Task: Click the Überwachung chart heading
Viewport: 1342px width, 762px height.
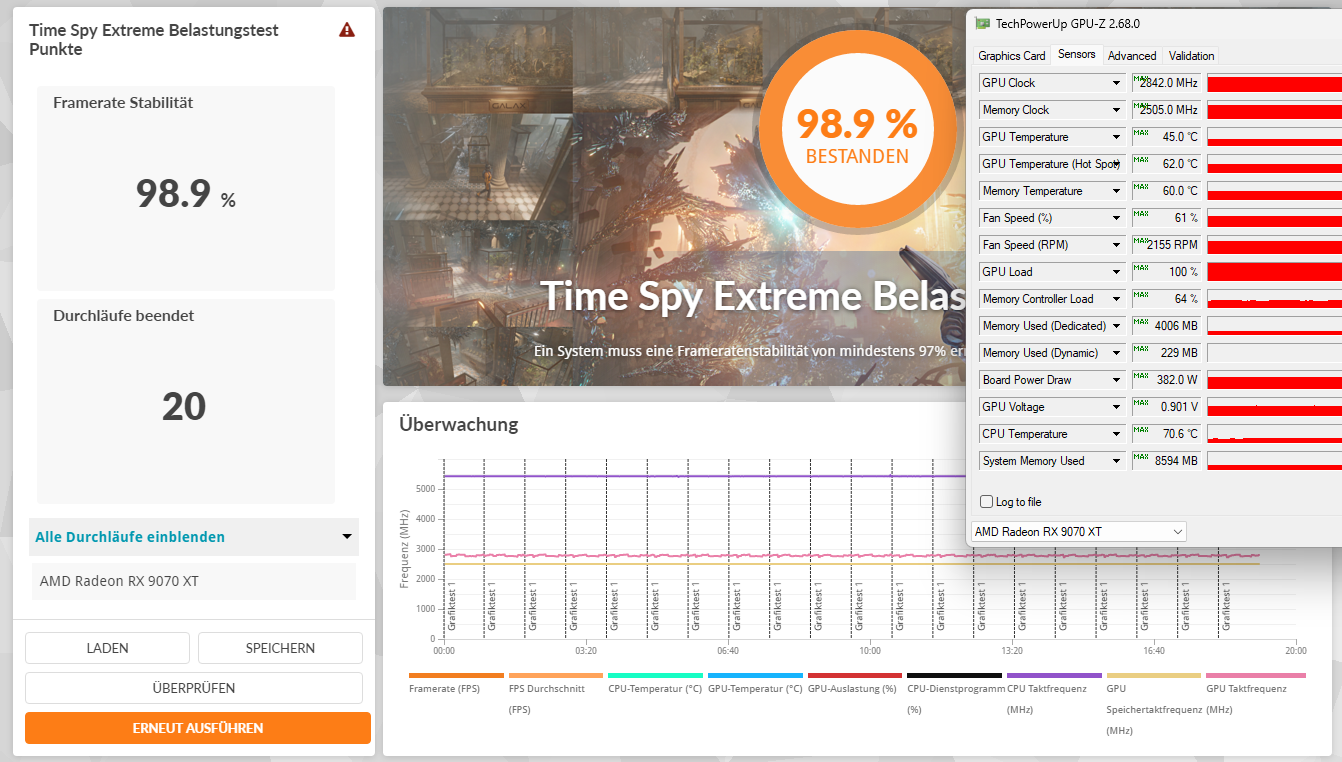Action: pos(459,424)
